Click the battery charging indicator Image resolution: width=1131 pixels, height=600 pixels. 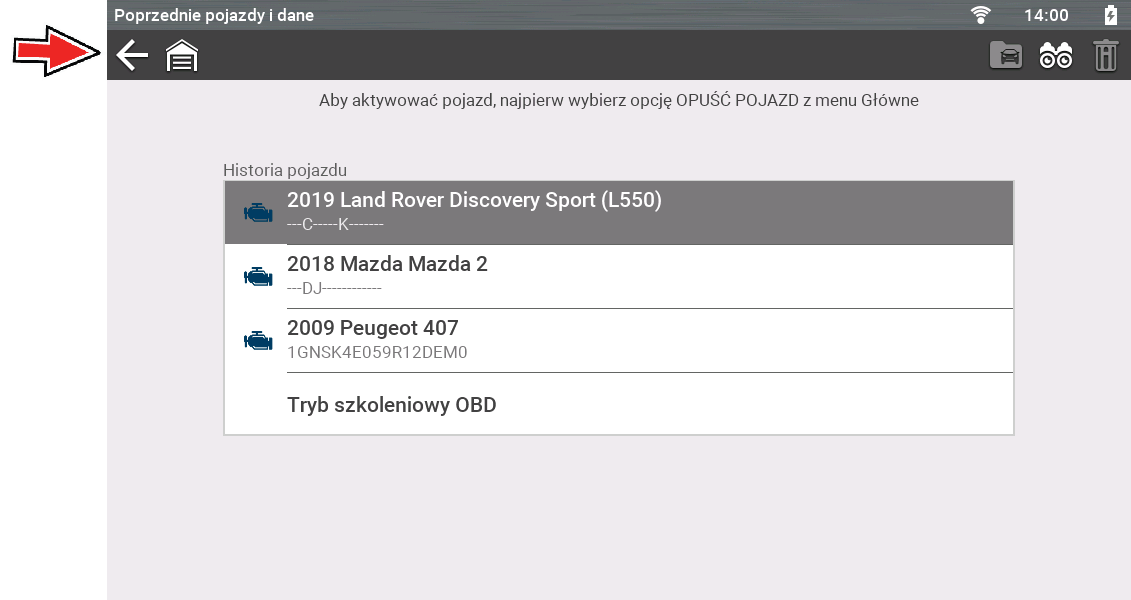pyautogui.click(x=1110, y=15)
